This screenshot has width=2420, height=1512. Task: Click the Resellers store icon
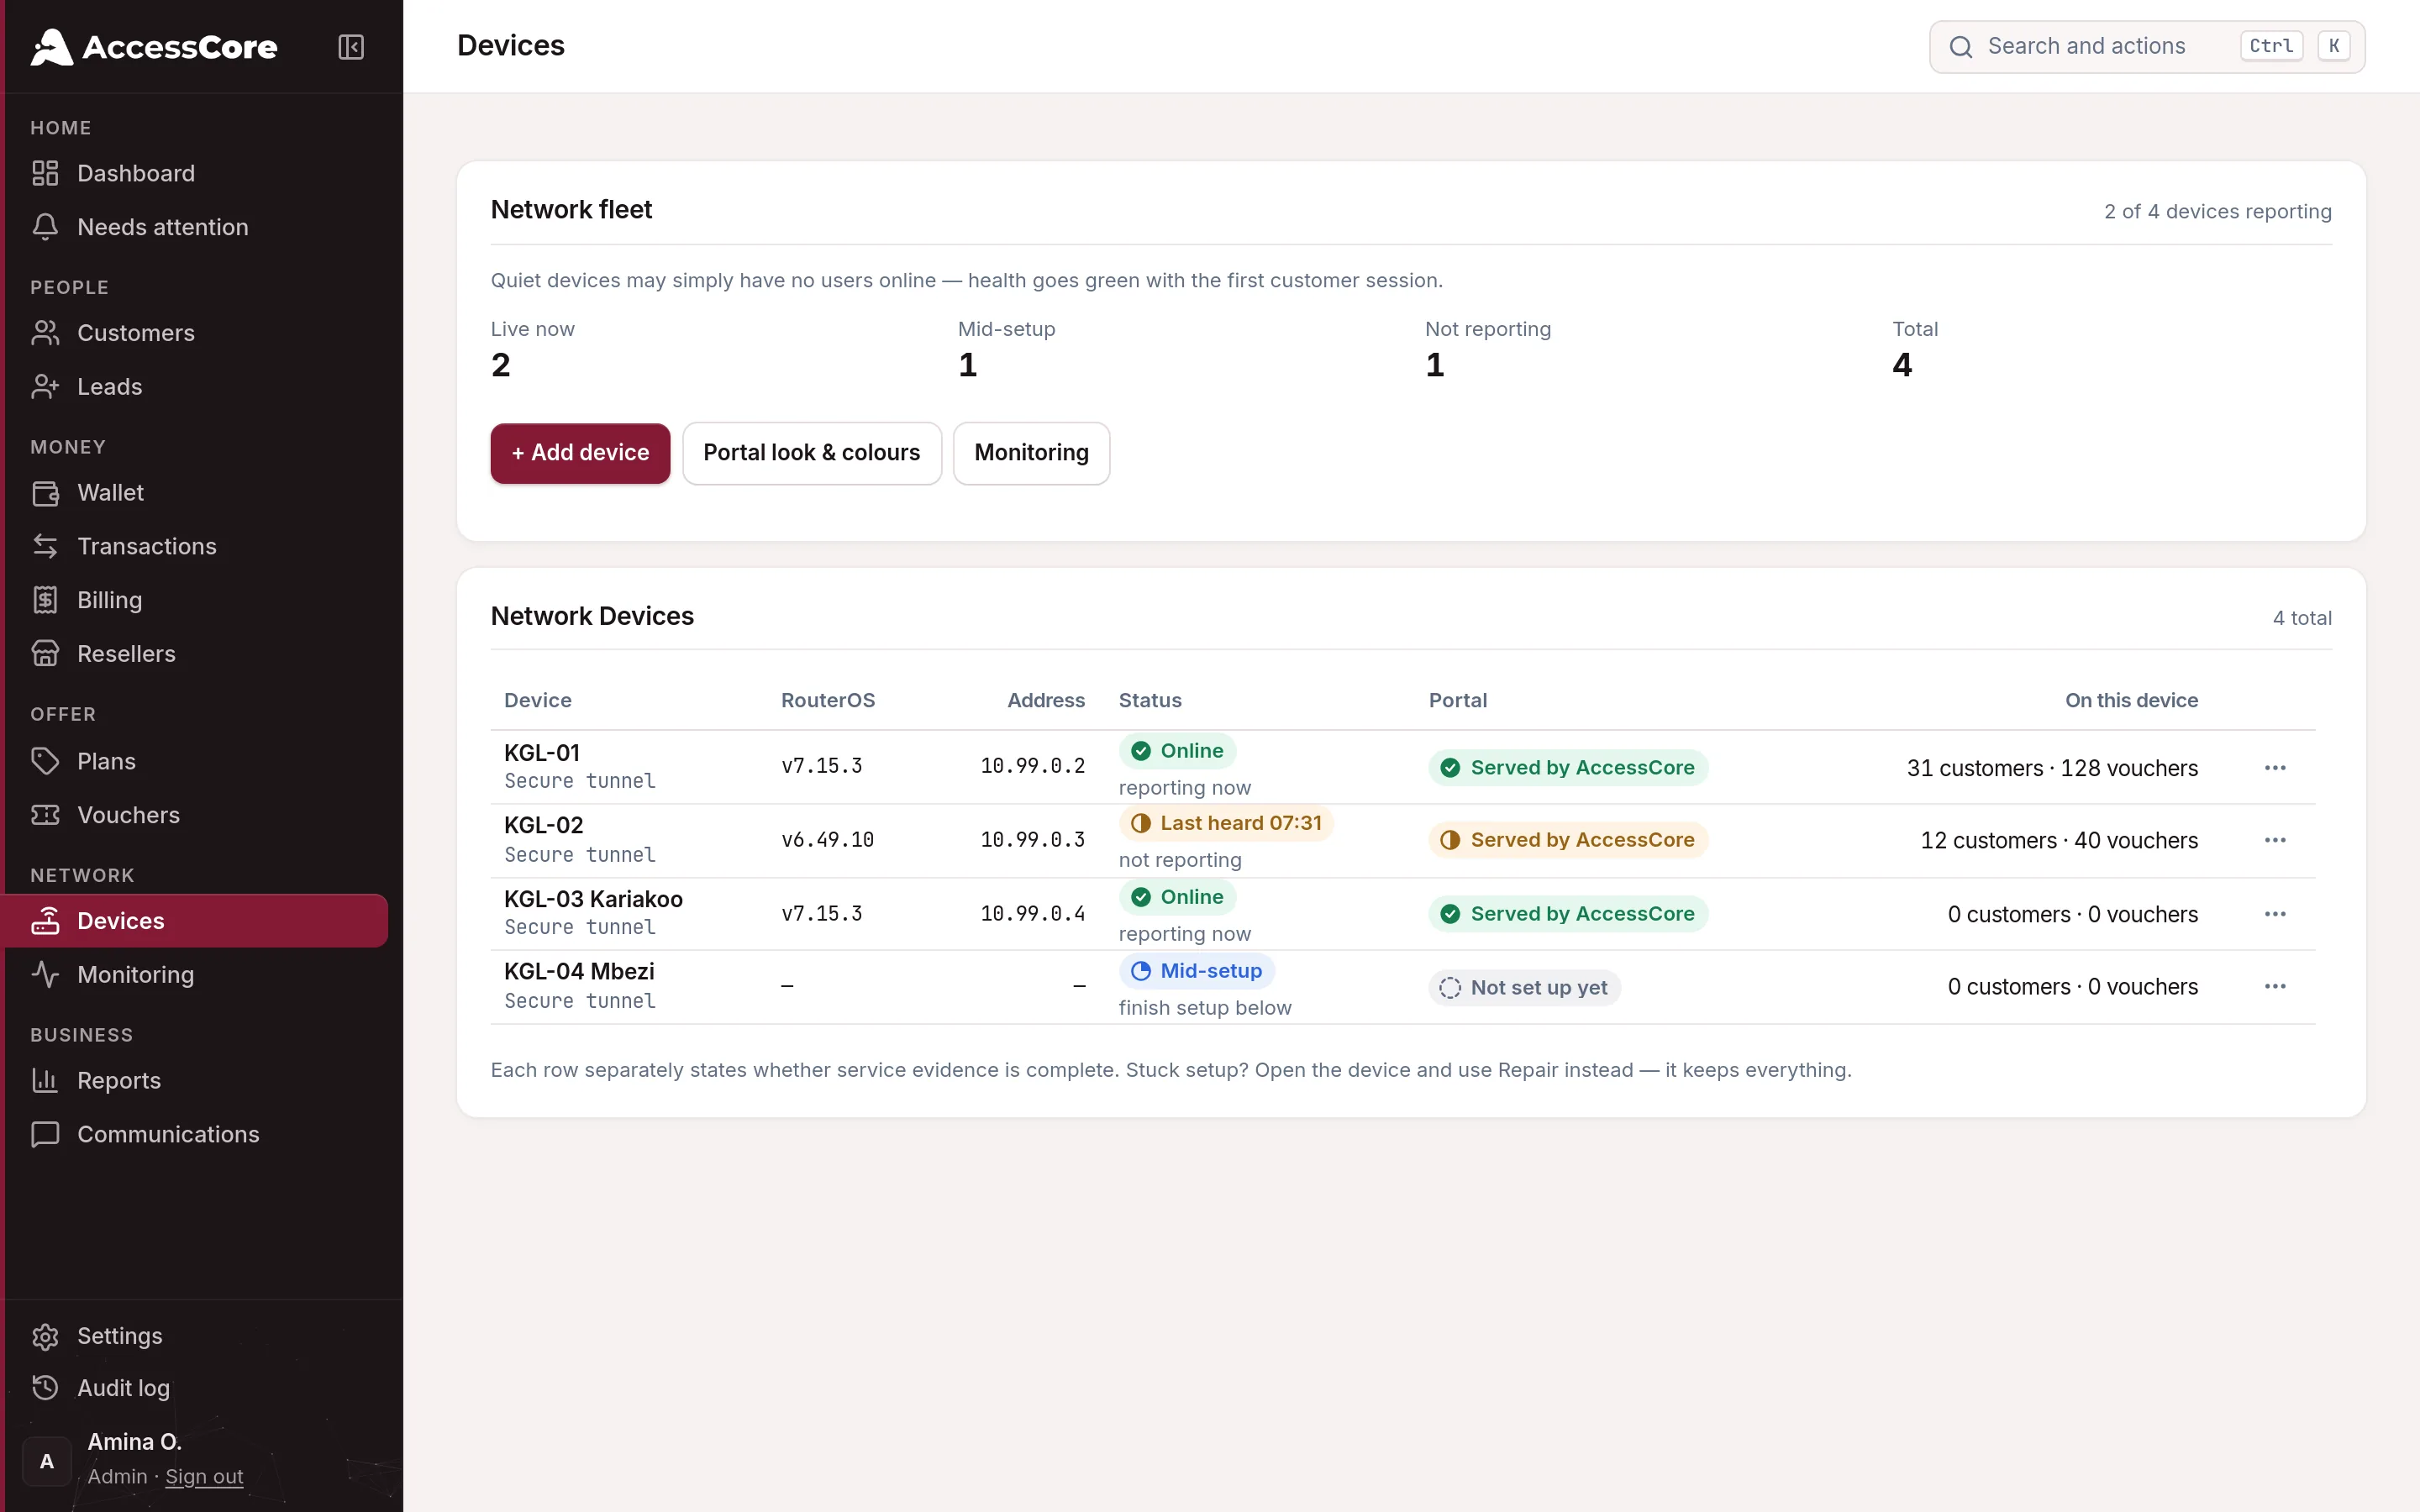(45, 654)
